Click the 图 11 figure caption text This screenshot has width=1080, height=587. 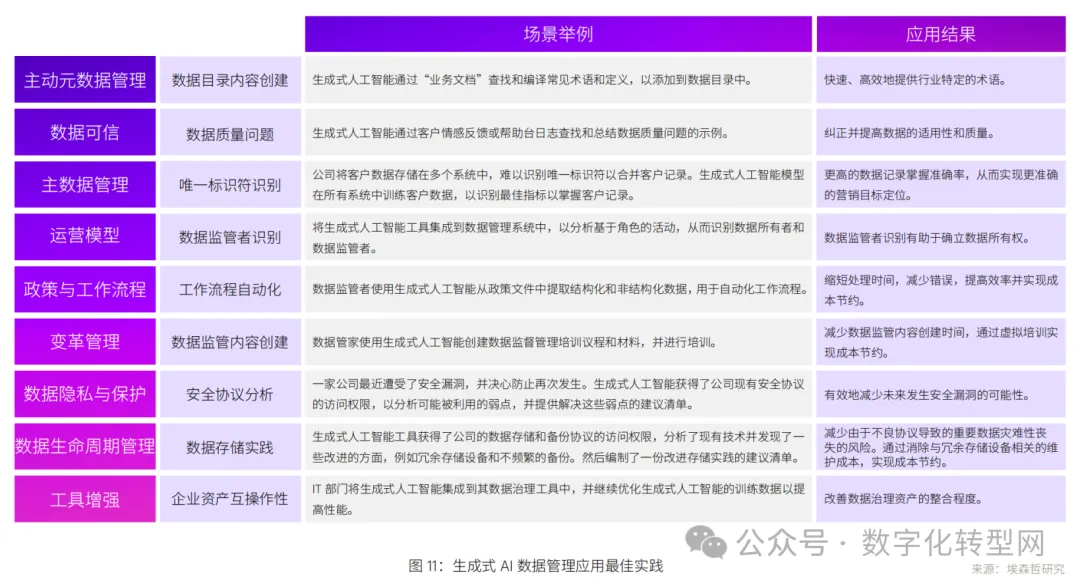point(536,566)
